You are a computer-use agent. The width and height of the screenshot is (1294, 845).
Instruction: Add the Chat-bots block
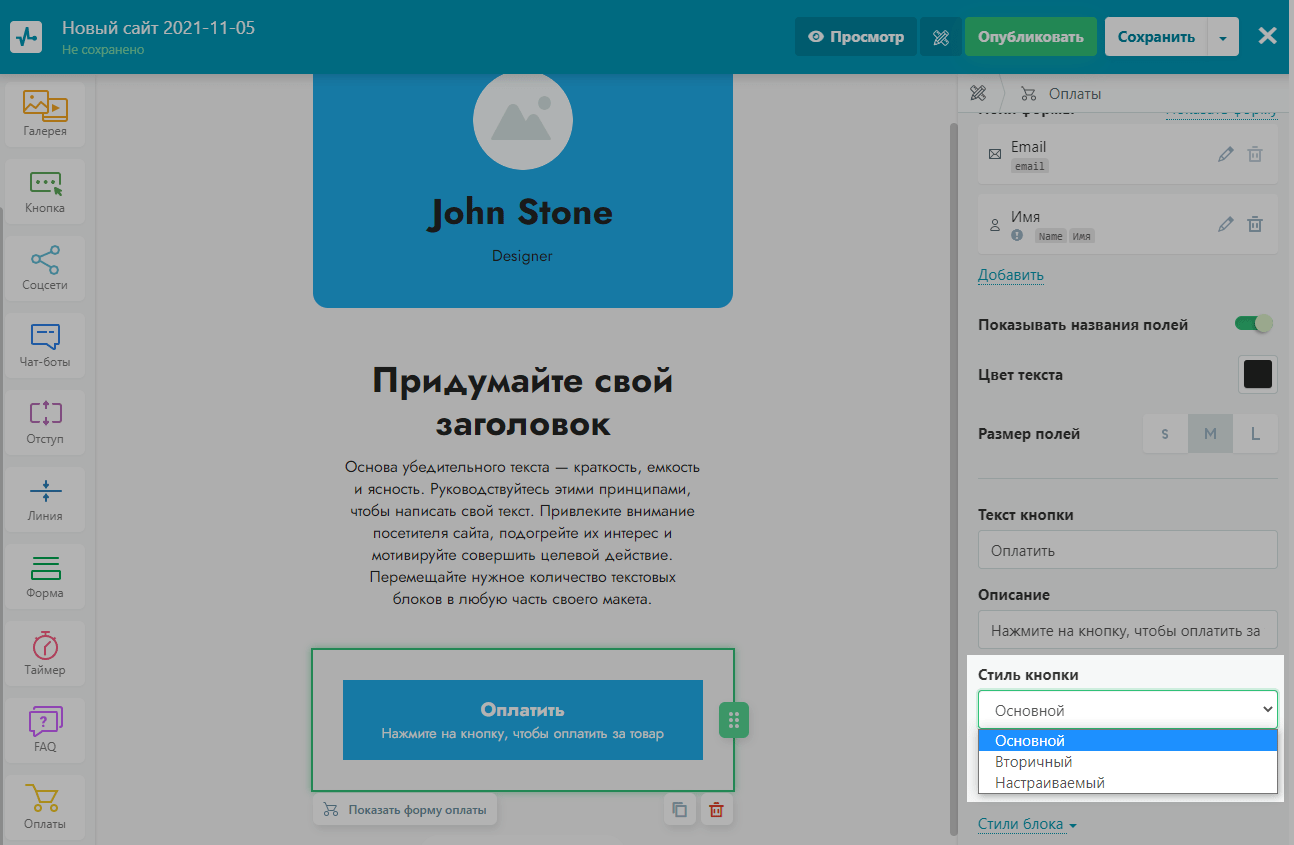pos(45,345)
